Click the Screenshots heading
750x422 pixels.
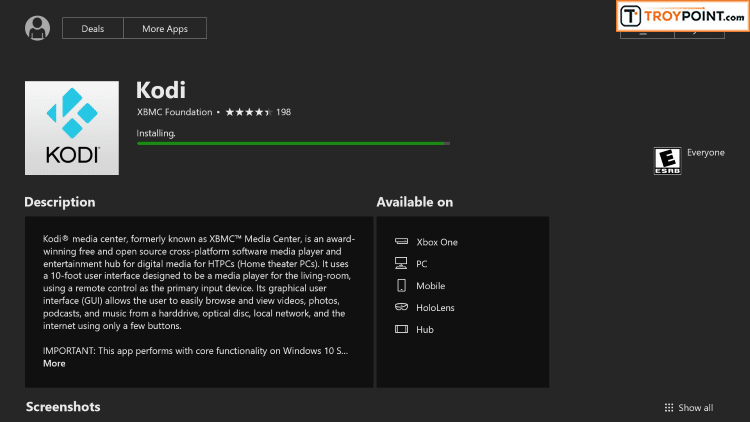point(63,407)
